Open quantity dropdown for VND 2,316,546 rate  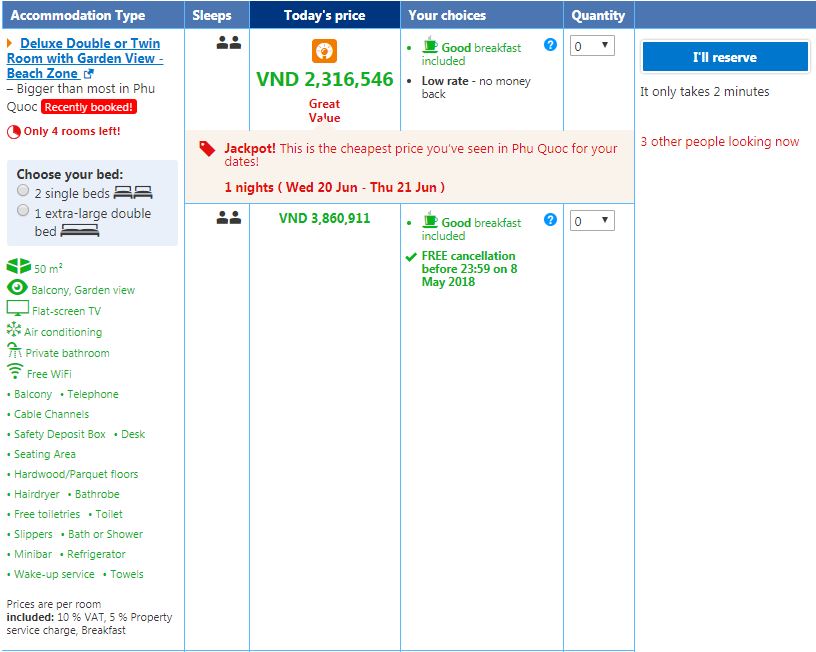click(x=592, y=46)
